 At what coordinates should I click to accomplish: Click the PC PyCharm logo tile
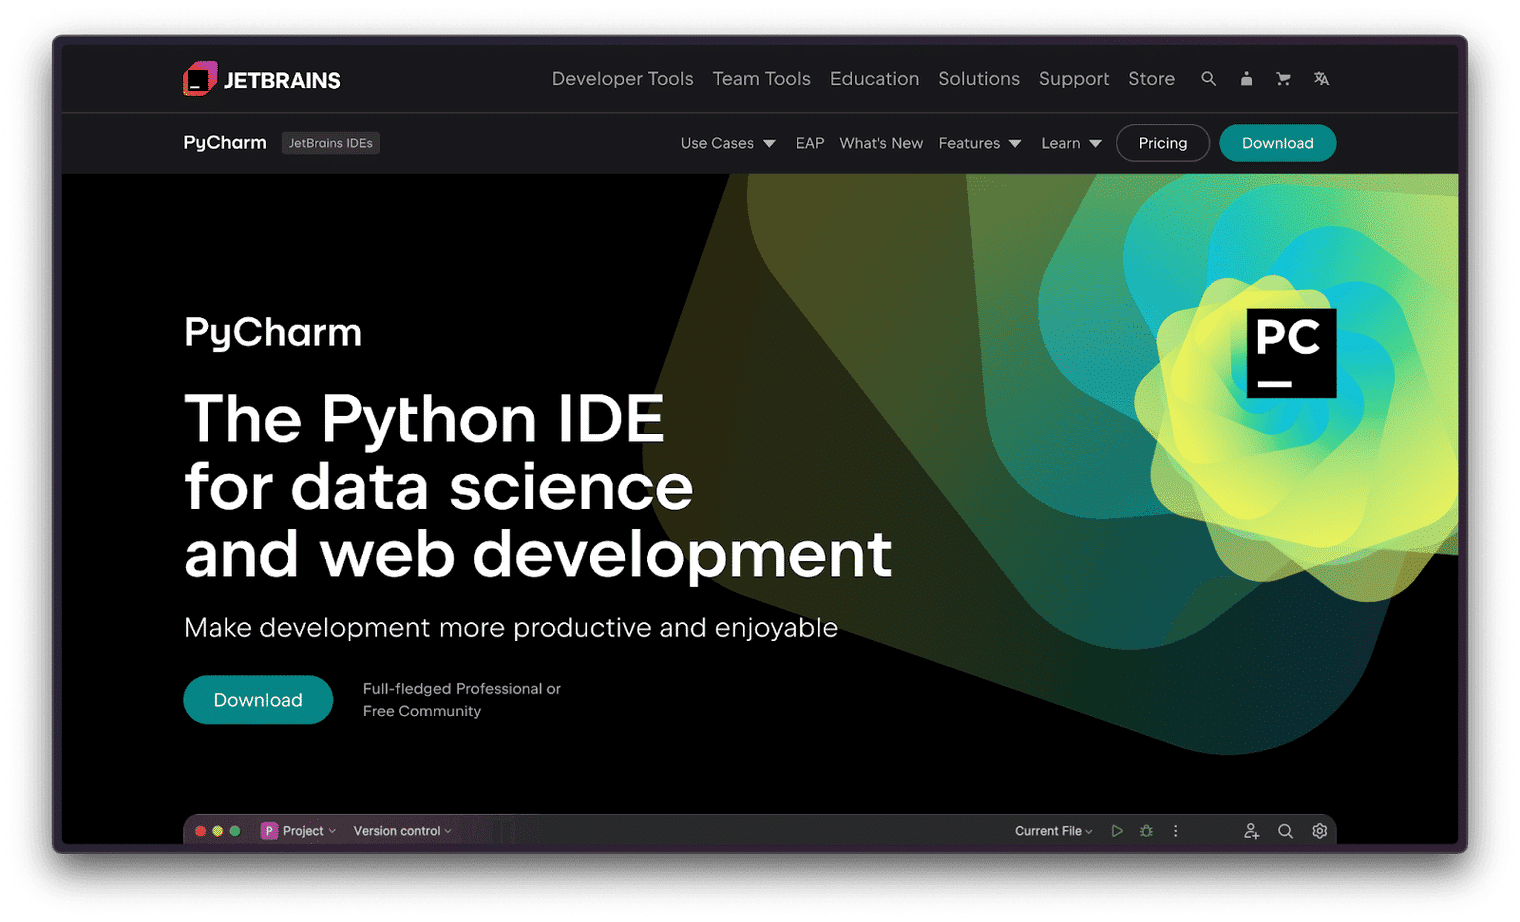1291,353
